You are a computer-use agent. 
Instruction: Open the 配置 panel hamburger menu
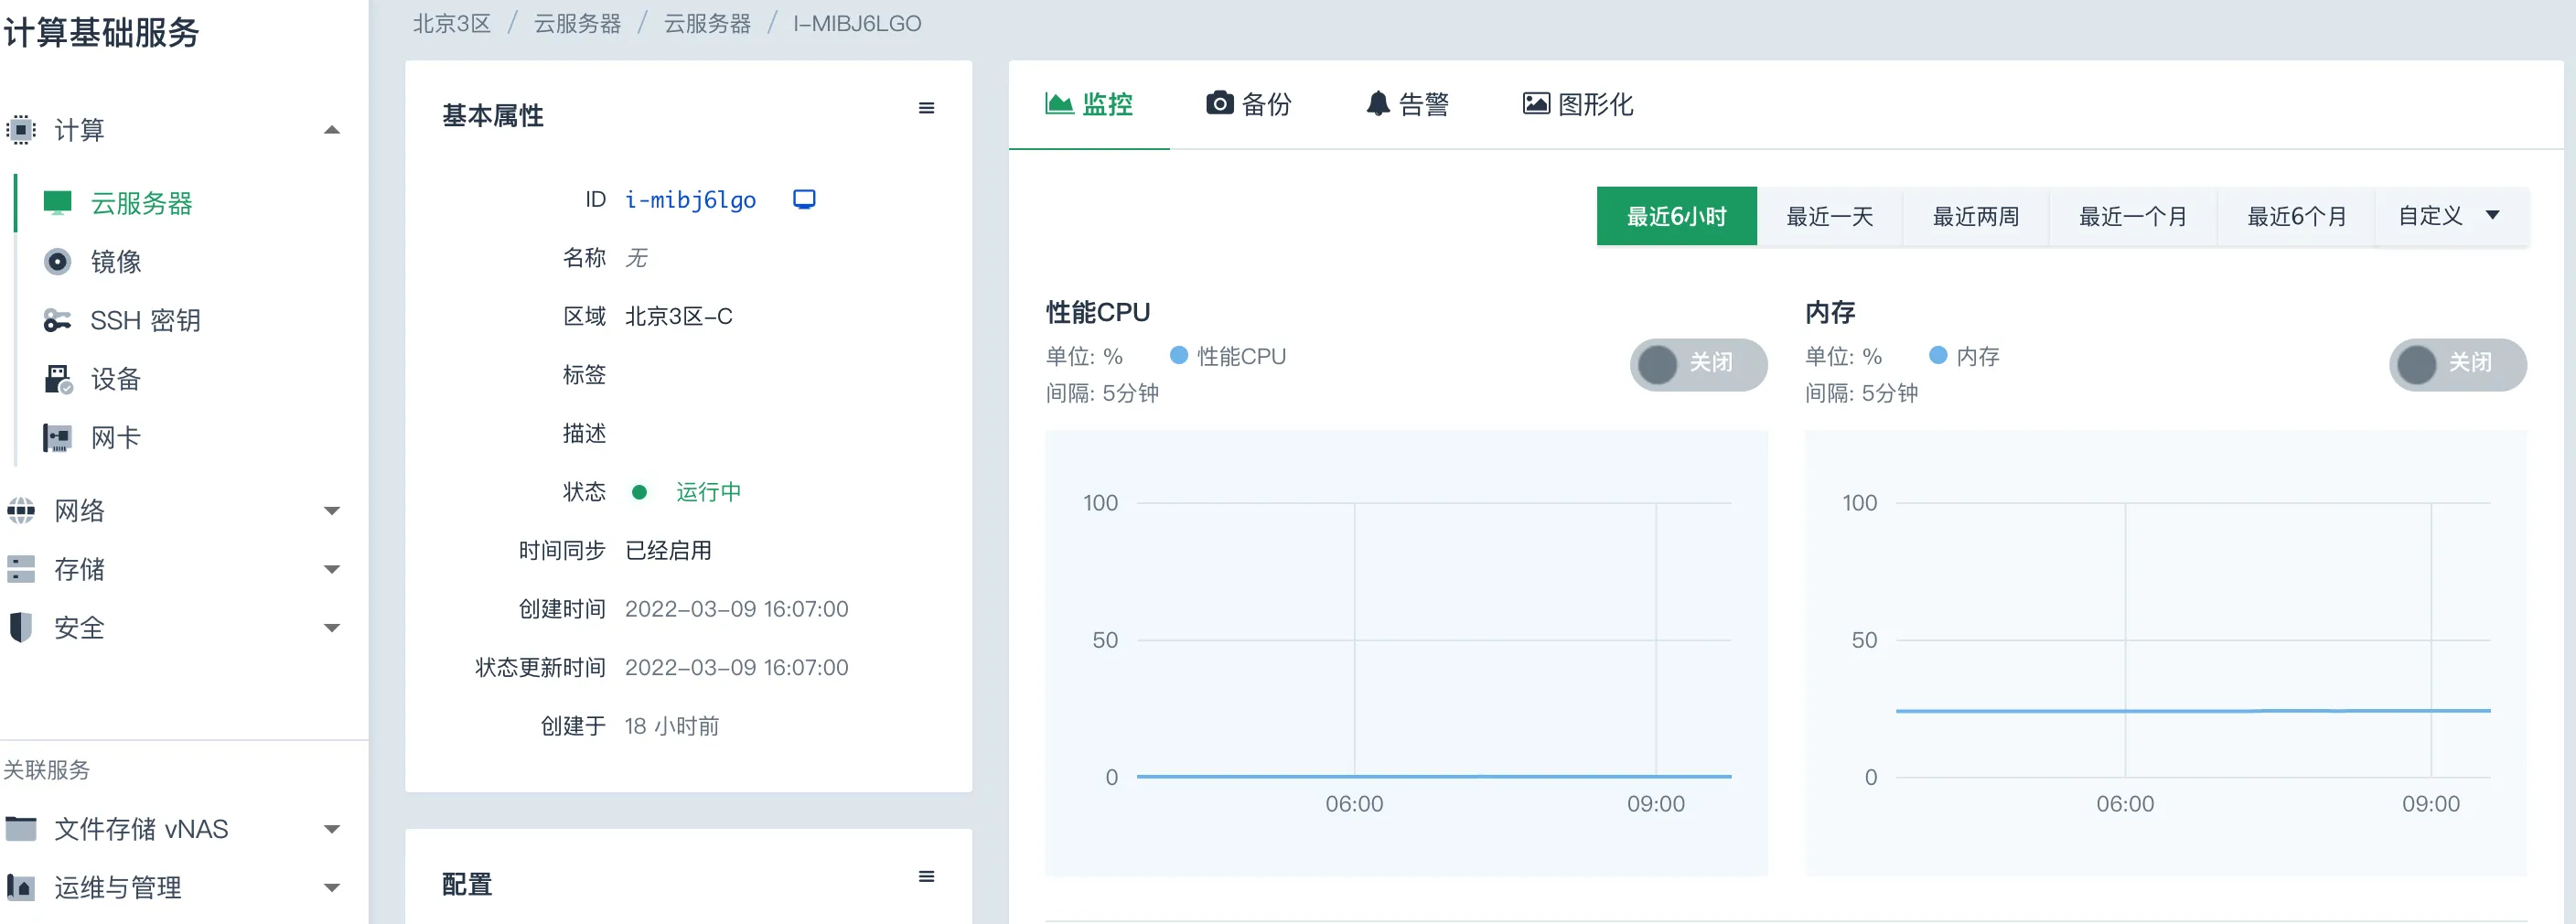(926, 877)
